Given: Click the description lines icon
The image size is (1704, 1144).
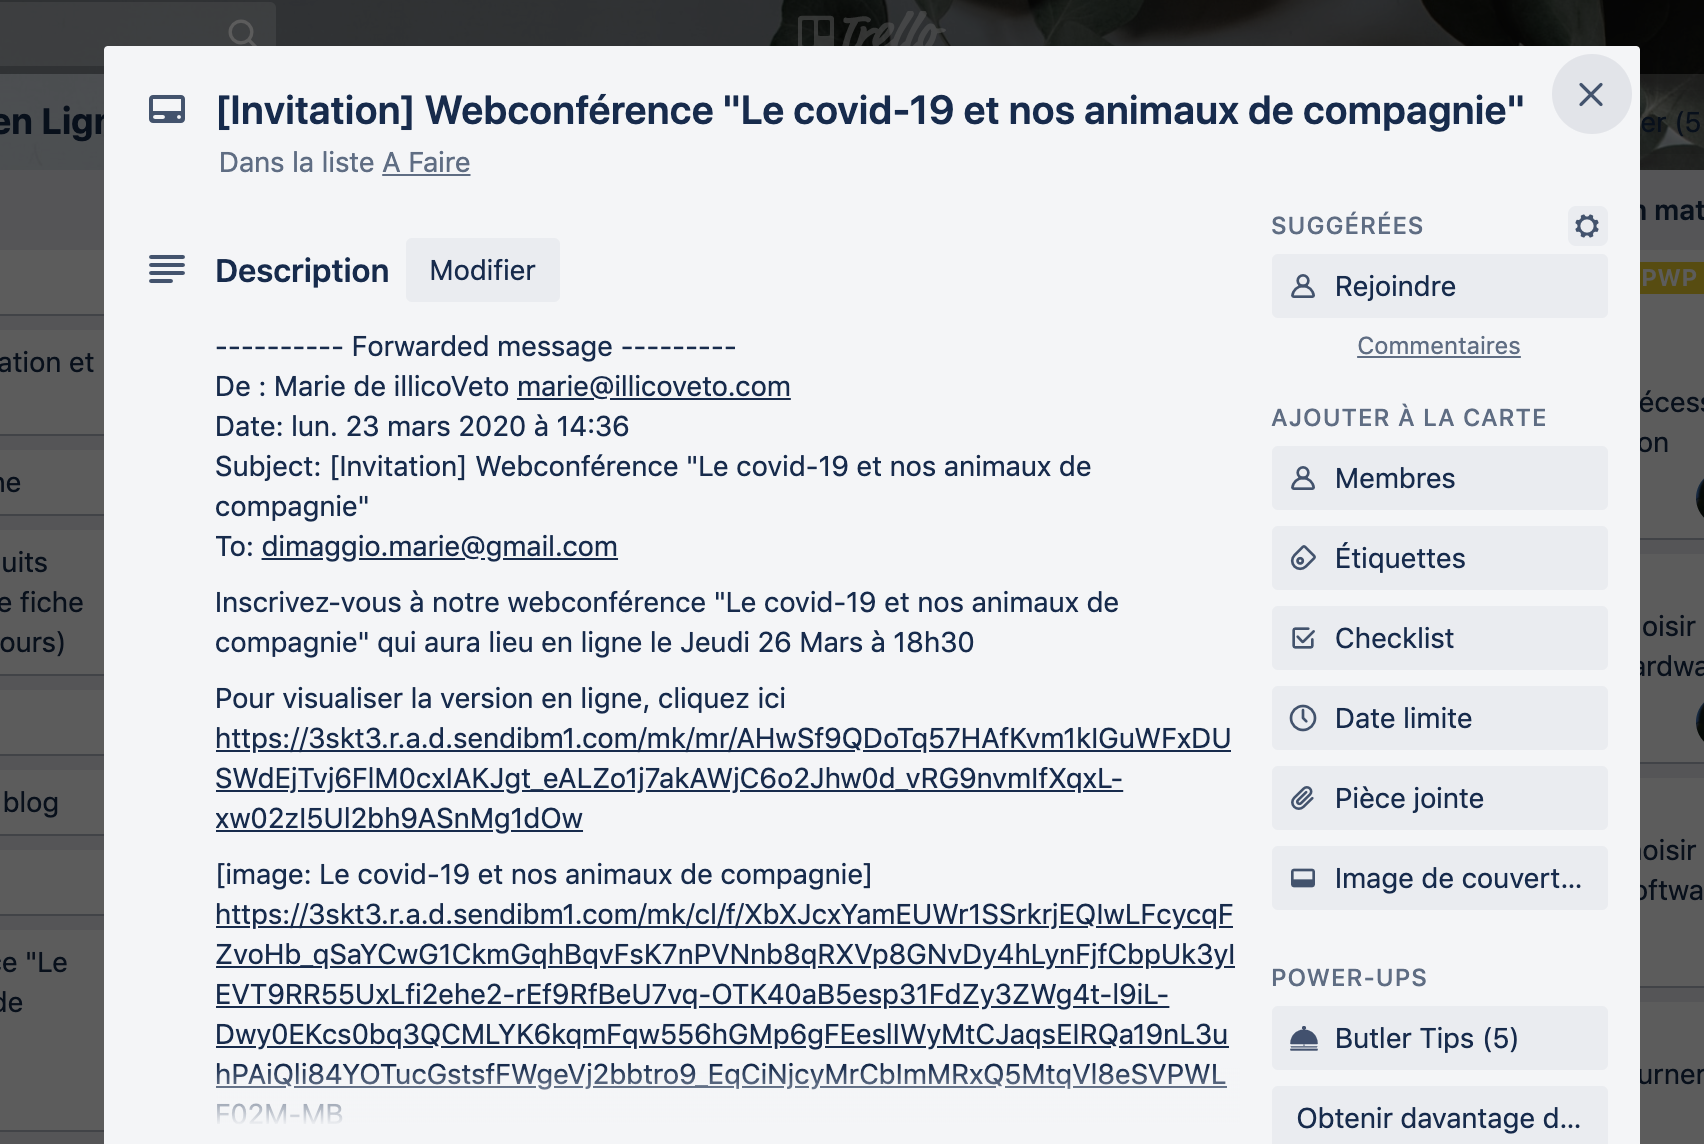Looking at the screenshot, I should tap(167, 270).
